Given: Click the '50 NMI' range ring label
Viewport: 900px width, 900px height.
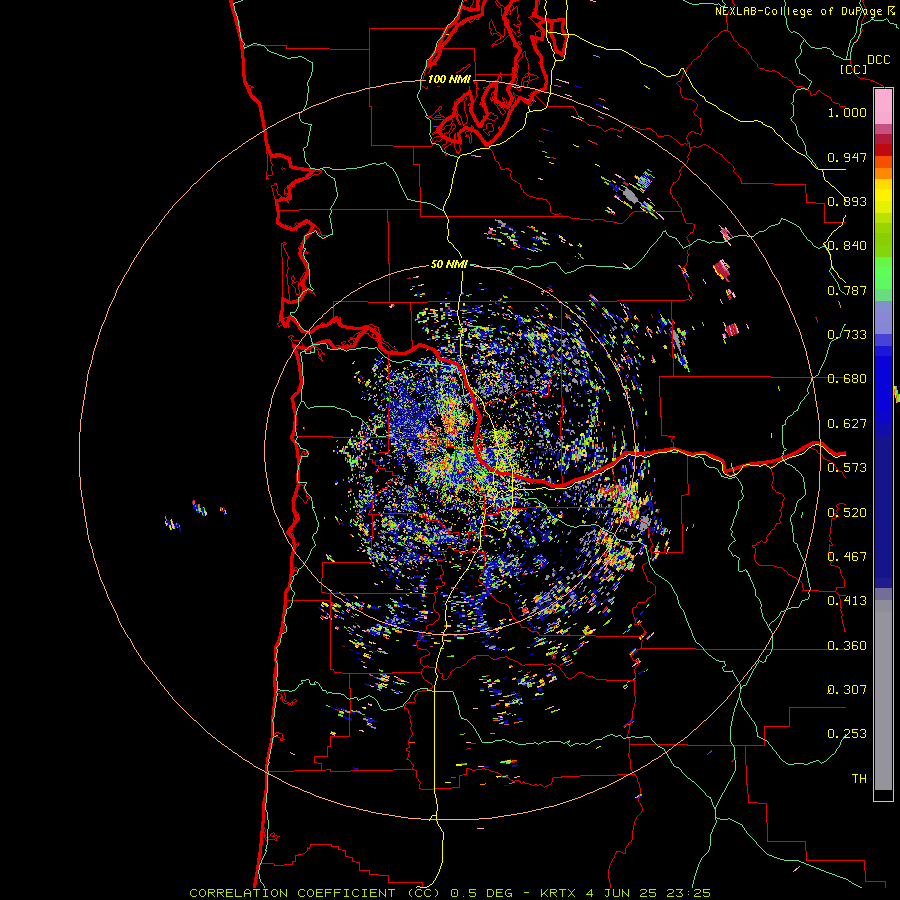Looking at the screenshot, I should (449, 264).
